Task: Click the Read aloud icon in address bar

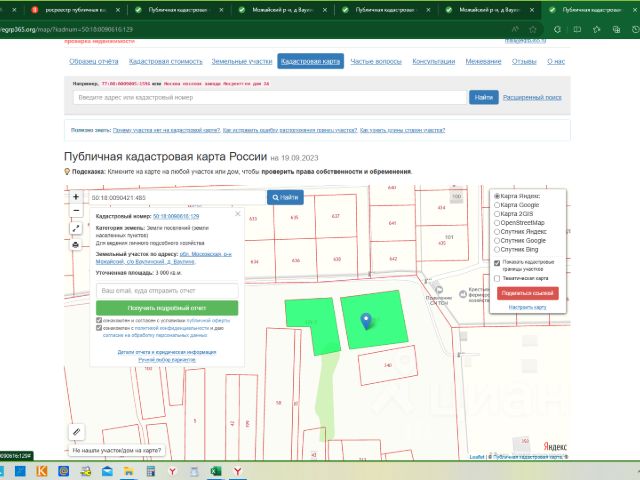Action: 515,29
